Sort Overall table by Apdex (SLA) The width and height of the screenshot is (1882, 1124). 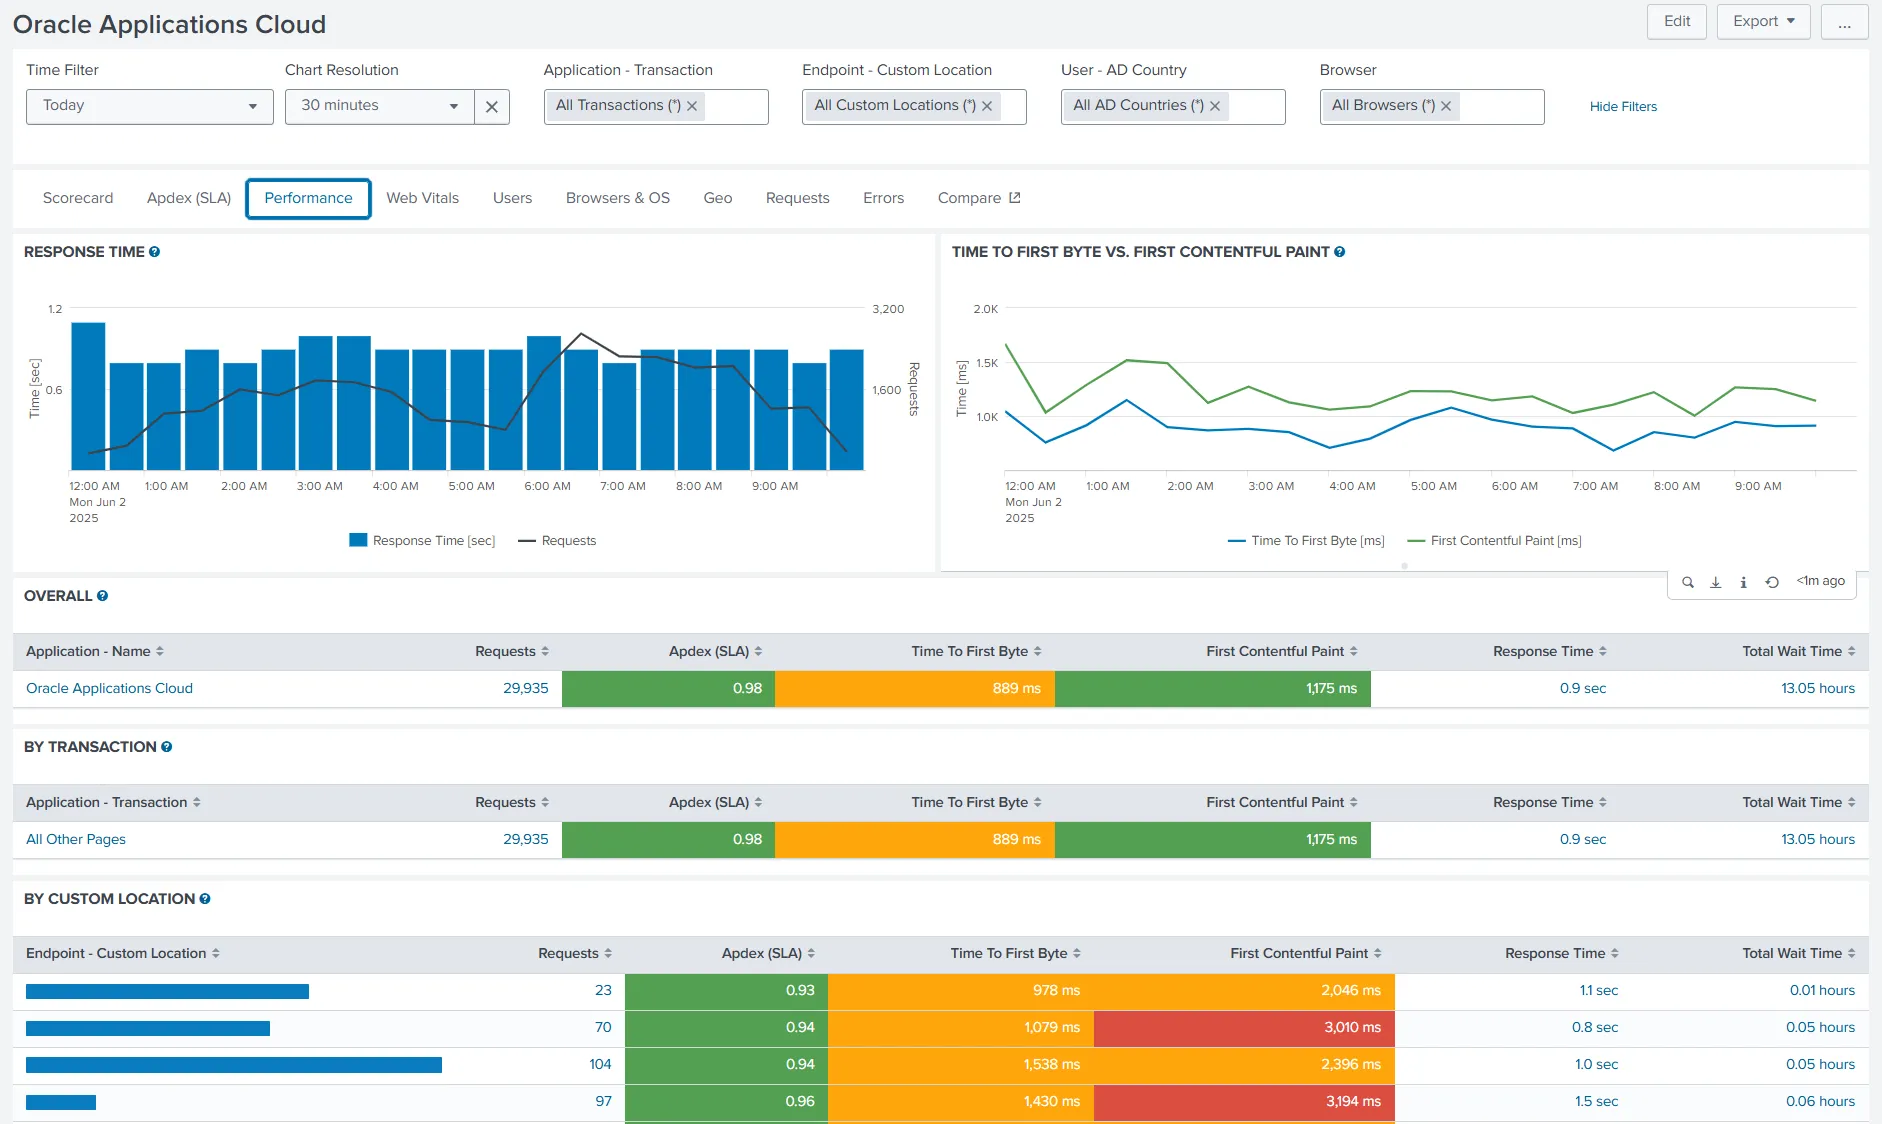pyautogui.click(x=715, y=651)
